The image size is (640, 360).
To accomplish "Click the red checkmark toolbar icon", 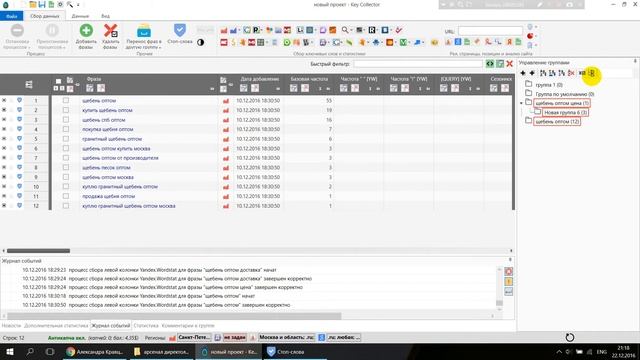I will coord(399,30).
